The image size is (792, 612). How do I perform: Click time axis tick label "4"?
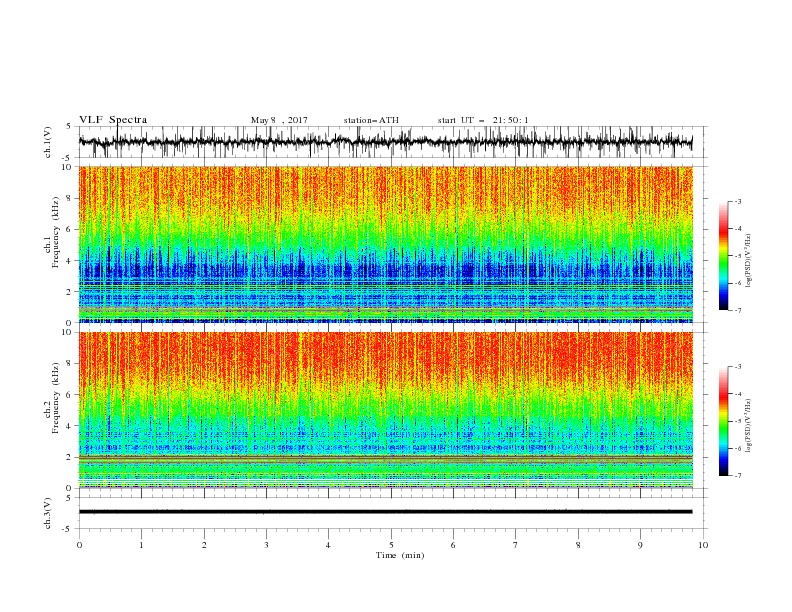(328, 545)
